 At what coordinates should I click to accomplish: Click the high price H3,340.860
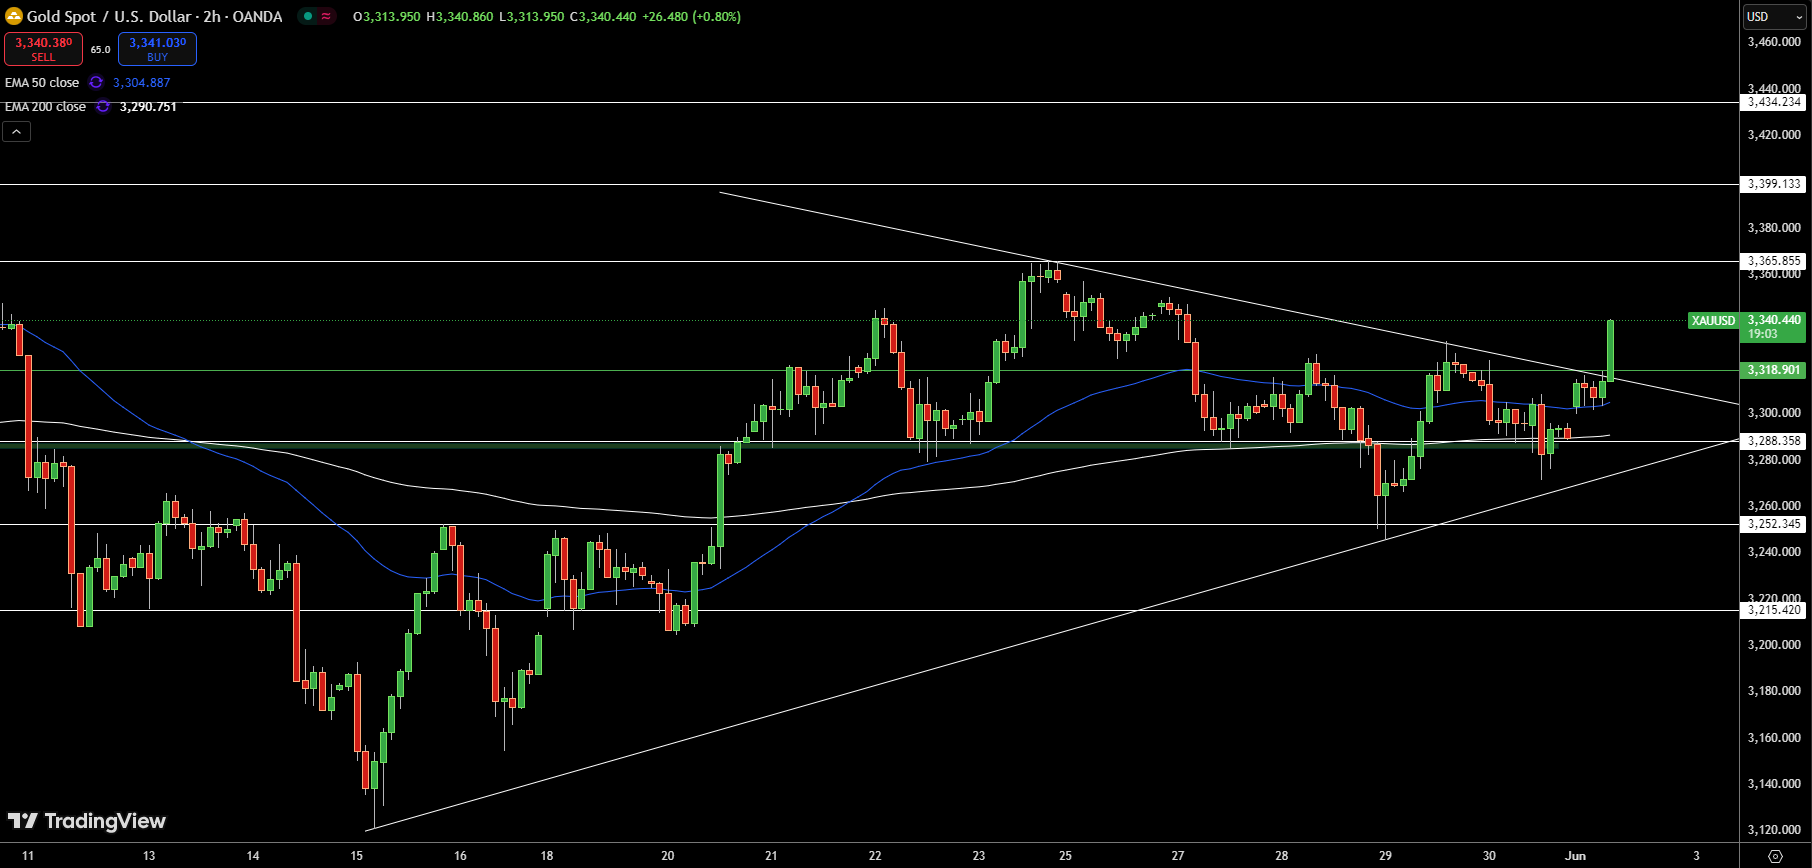click(459, 17)
